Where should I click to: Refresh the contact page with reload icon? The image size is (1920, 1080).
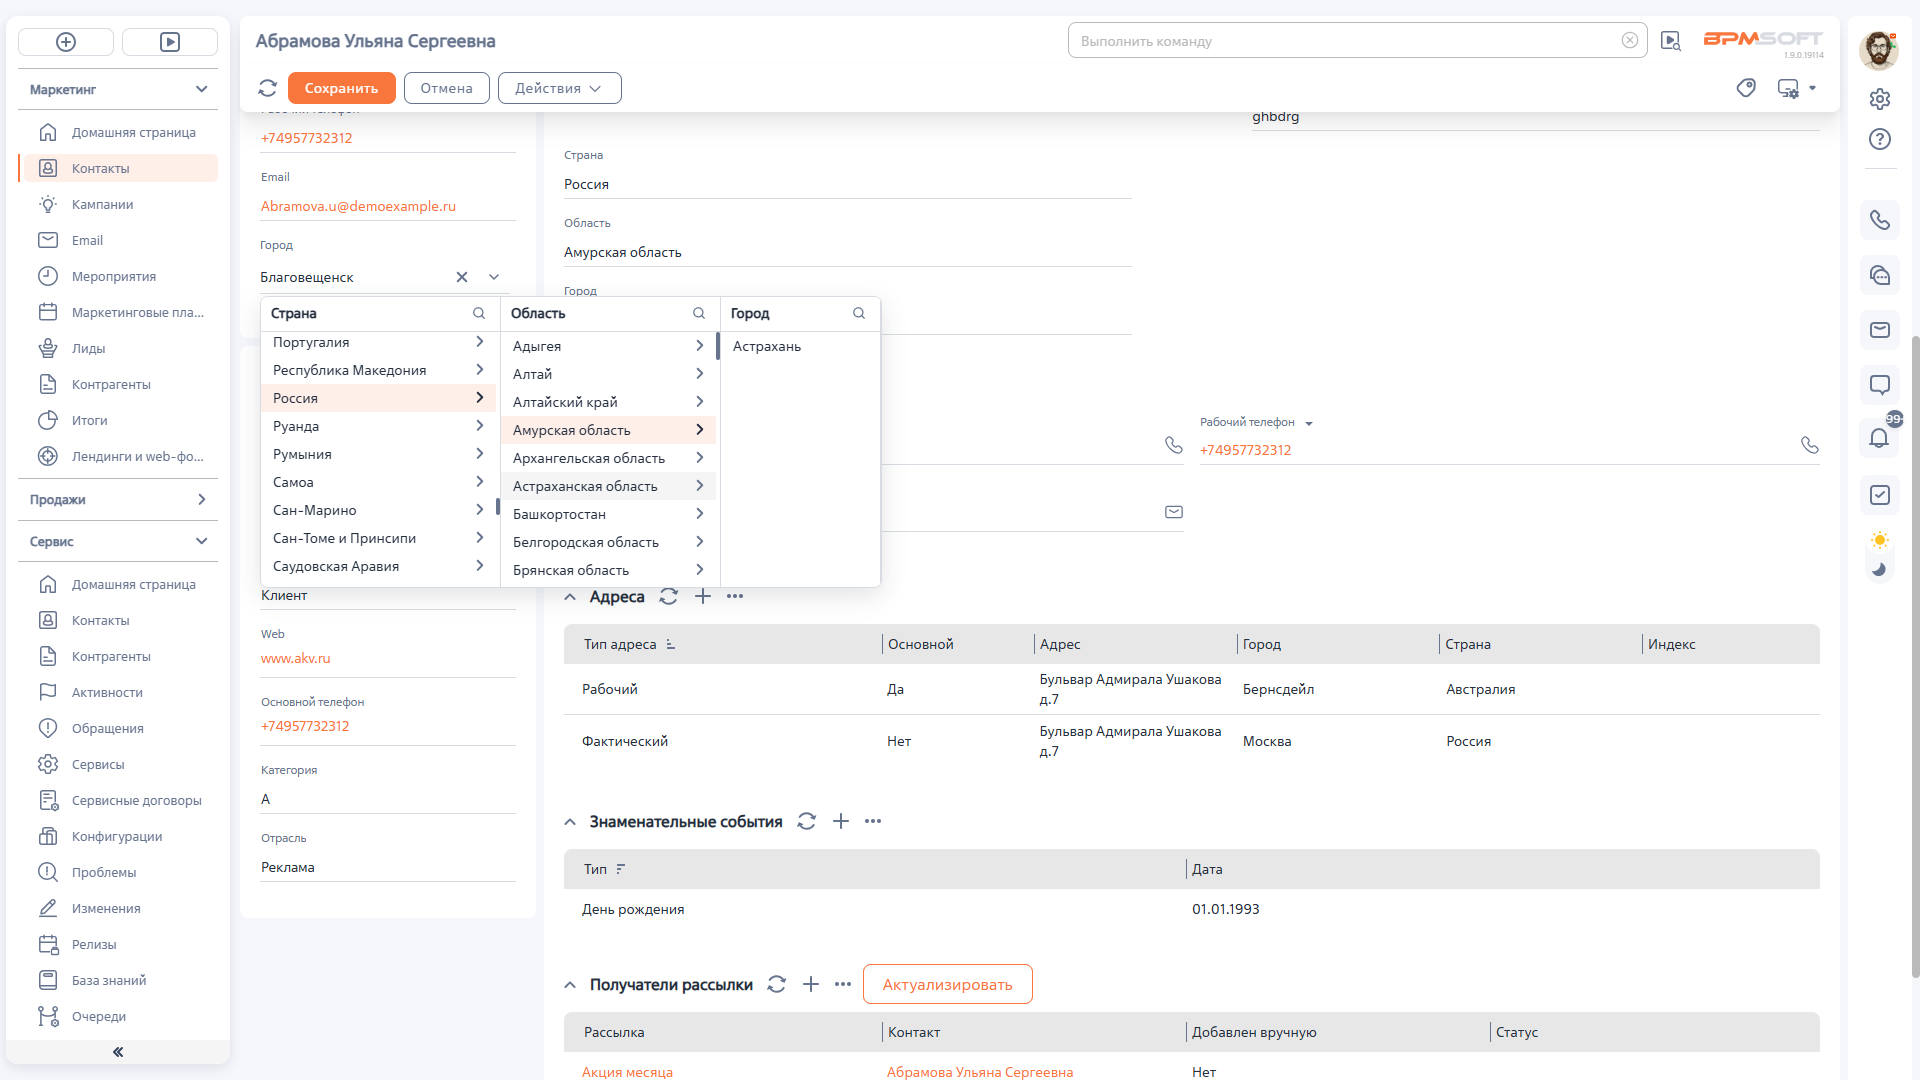tap(267, 88)
